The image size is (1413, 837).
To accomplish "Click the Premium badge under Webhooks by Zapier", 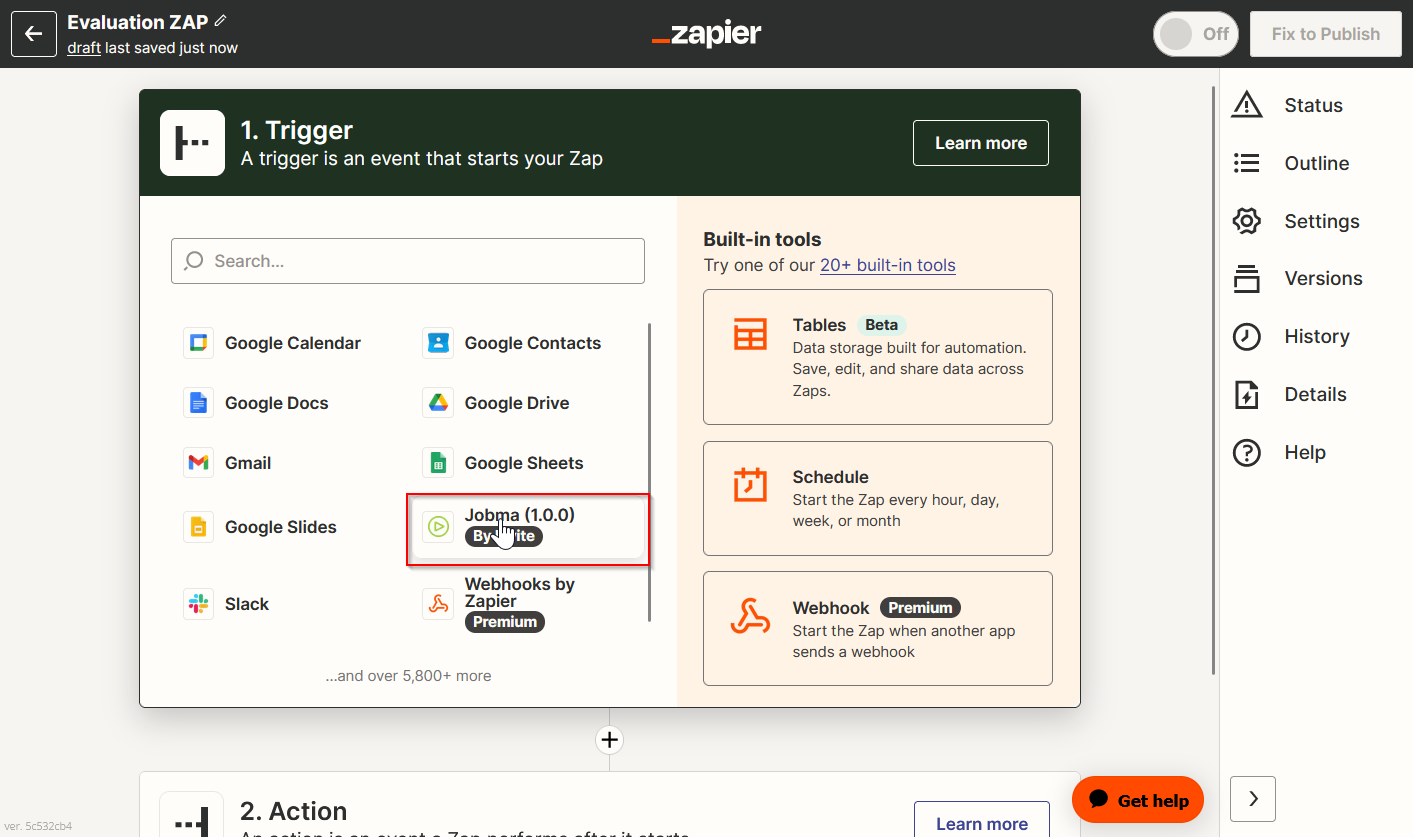I will 505,622.
